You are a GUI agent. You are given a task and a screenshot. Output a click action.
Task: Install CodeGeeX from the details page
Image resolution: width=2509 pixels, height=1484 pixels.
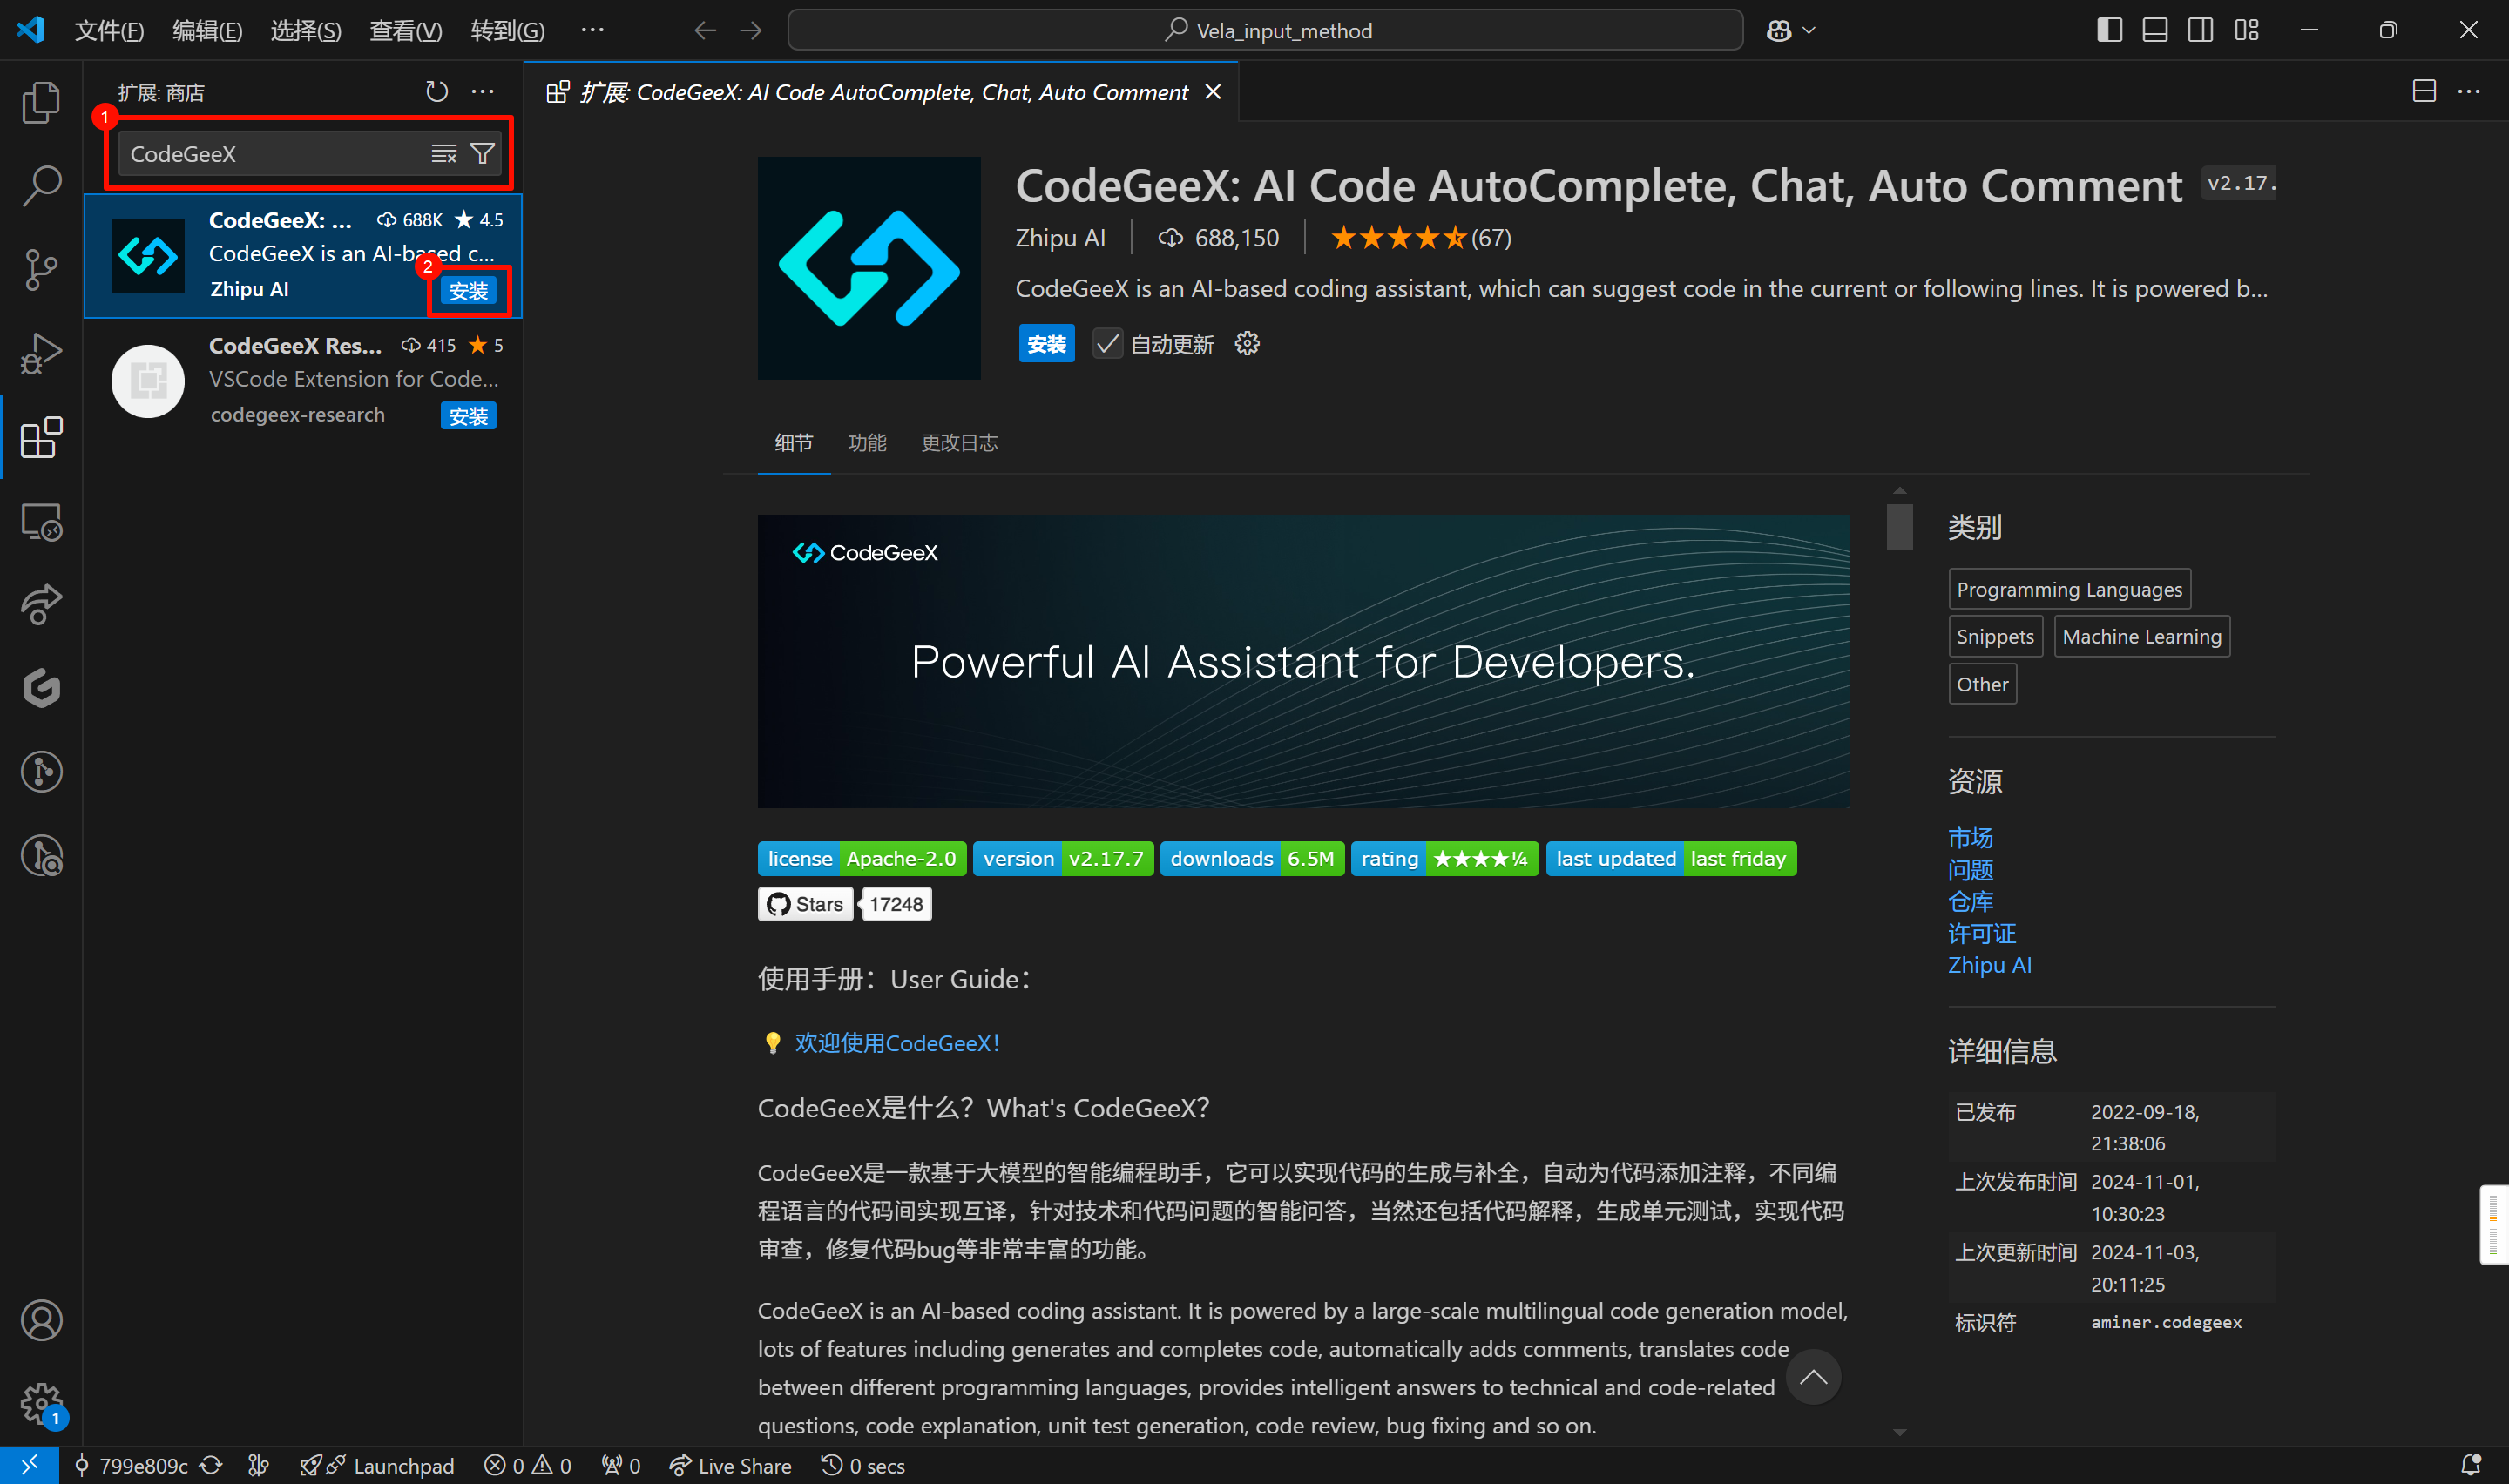pyautogui.click(x=1046, y=344)
